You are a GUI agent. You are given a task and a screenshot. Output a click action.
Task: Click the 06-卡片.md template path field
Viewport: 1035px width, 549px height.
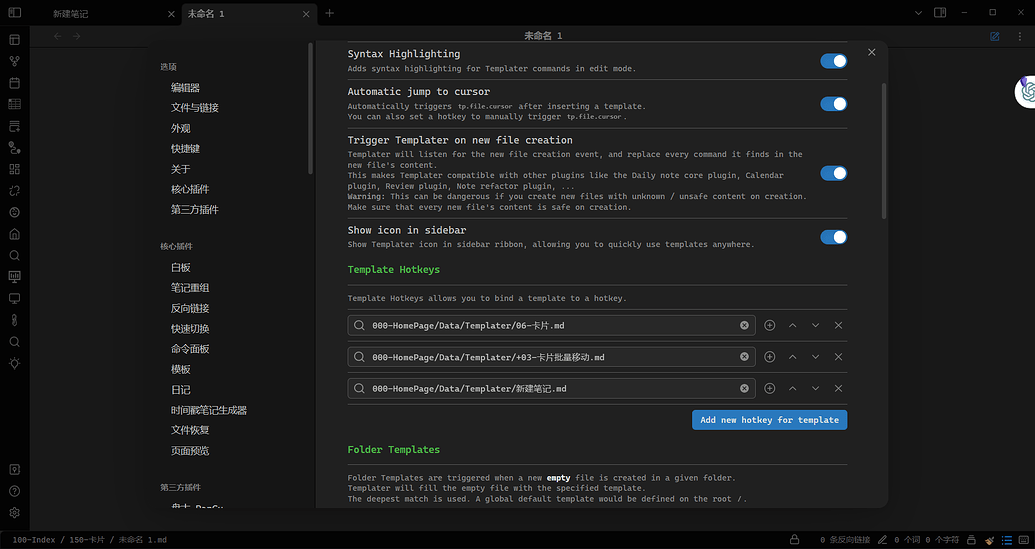[x=552, y=325]
